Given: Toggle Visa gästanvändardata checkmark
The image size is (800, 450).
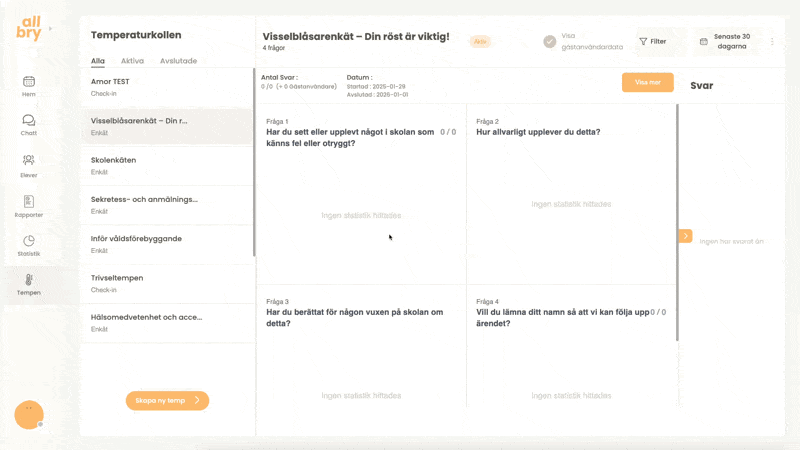Looking at the screenshot, I should point(549,42).
